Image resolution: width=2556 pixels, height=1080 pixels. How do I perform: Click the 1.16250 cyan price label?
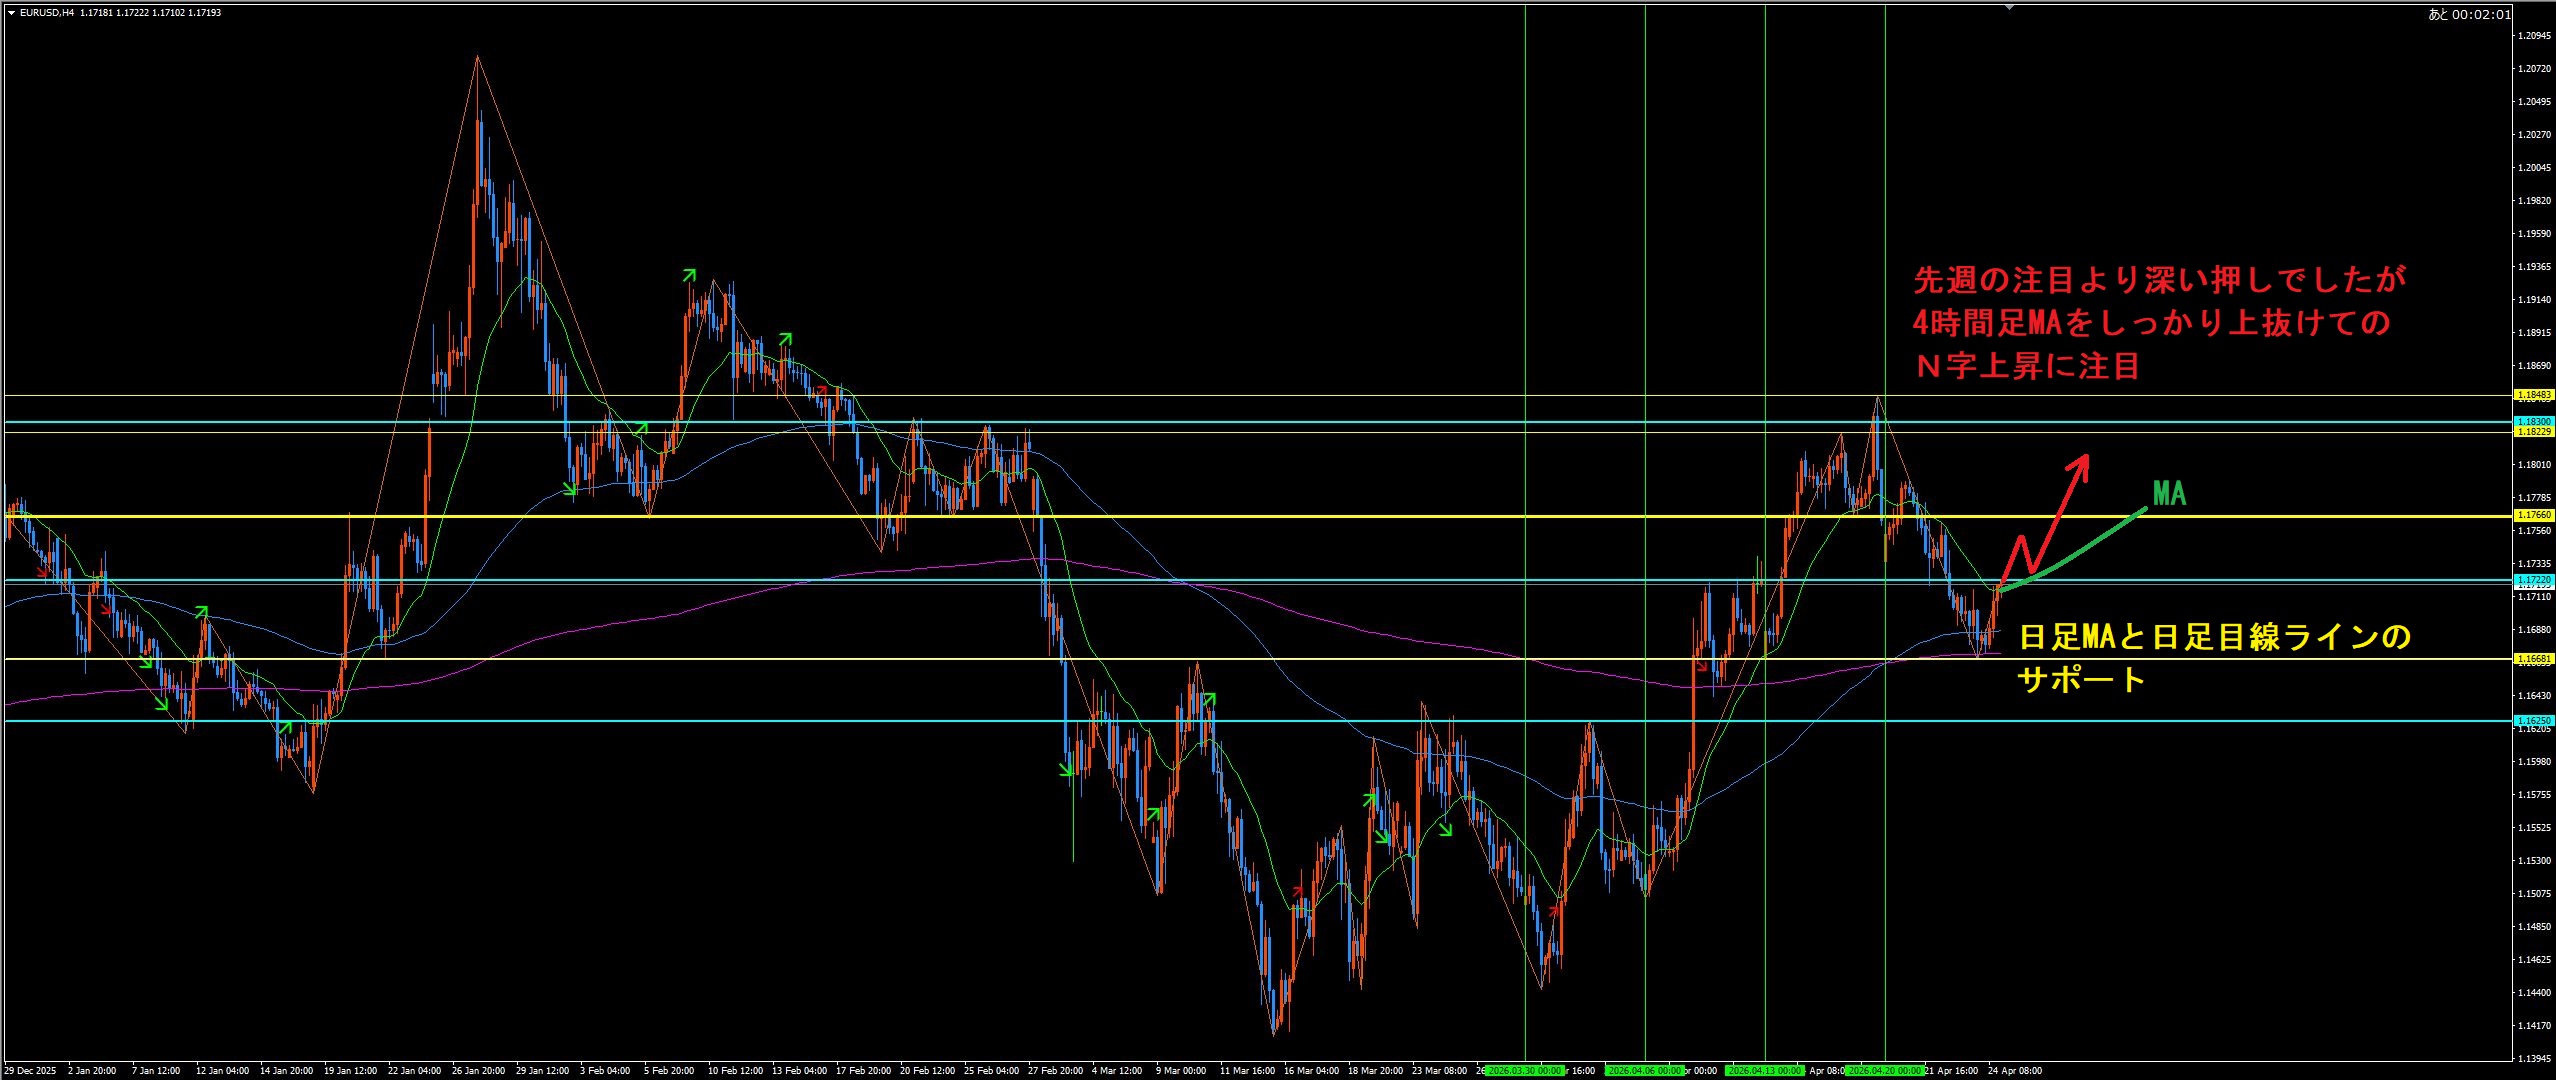(2534, 720)
